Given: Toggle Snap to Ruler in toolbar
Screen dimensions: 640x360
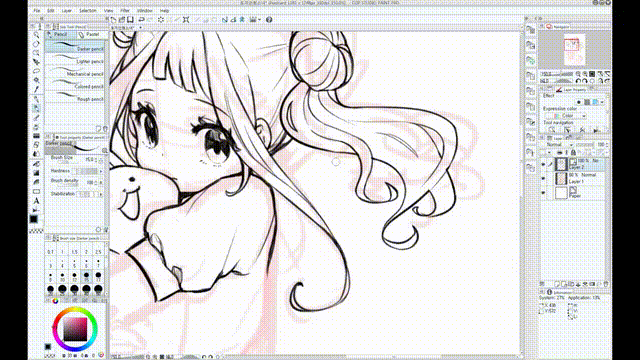Looking at the screenshot, I should (225, 20).
